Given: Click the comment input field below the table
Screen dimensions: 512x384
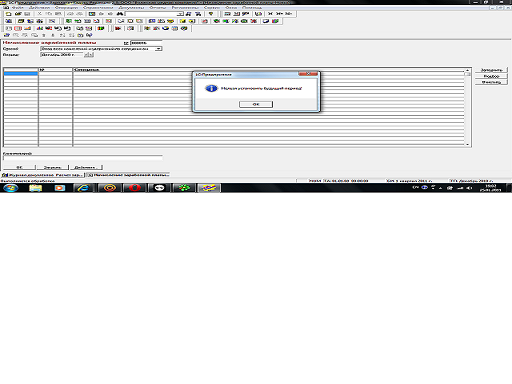Looking at the screenshot, I should tap(83, 158).
